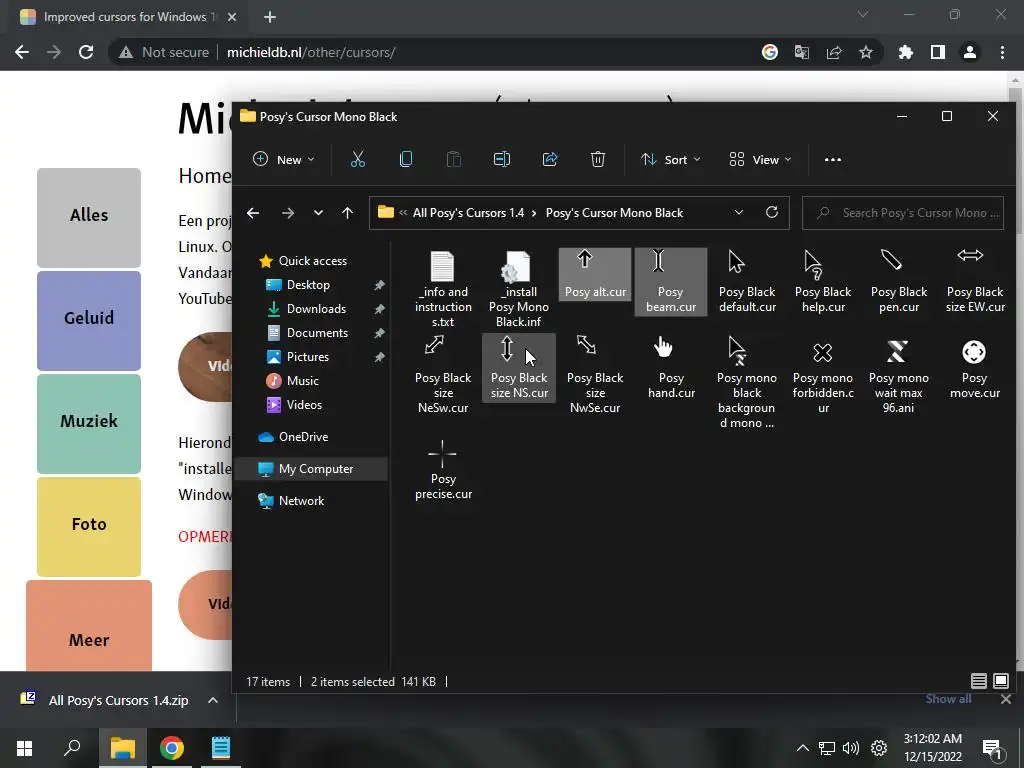Select Posy Black default.cur file
1024x768 pixels.
747,281
